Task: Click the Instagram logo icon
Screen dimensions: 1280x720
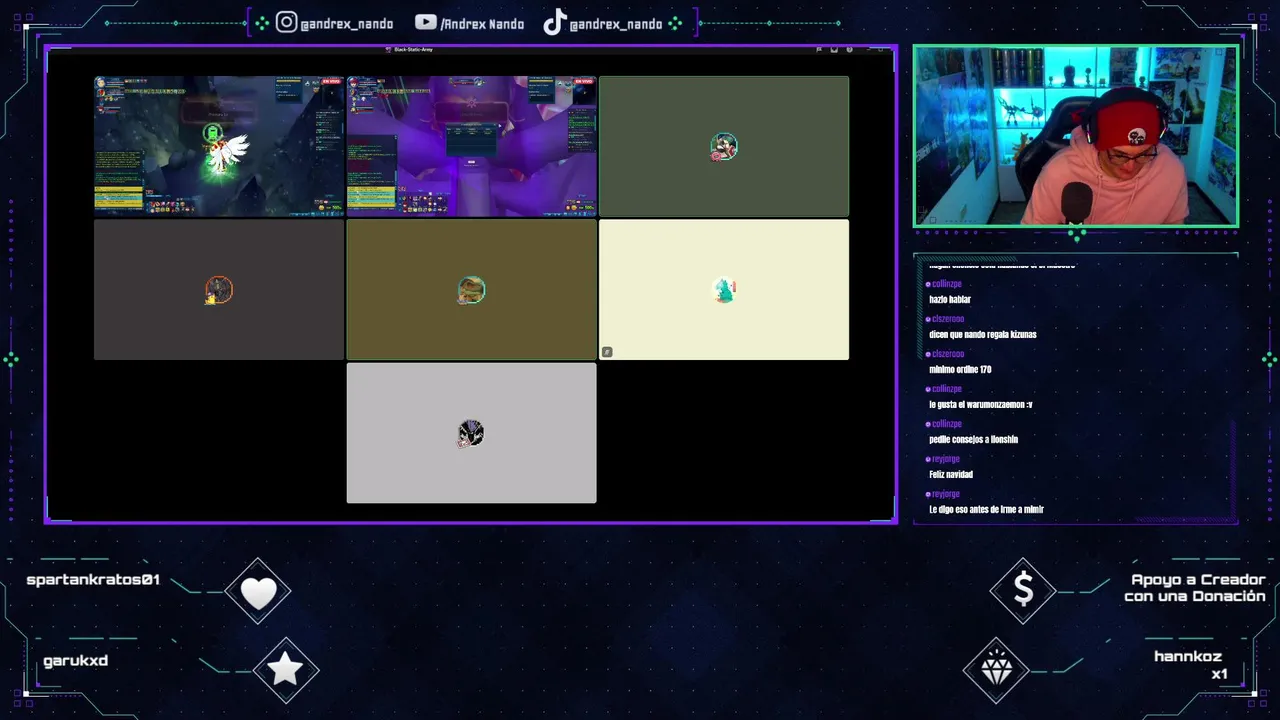Action: pos(286,22)
